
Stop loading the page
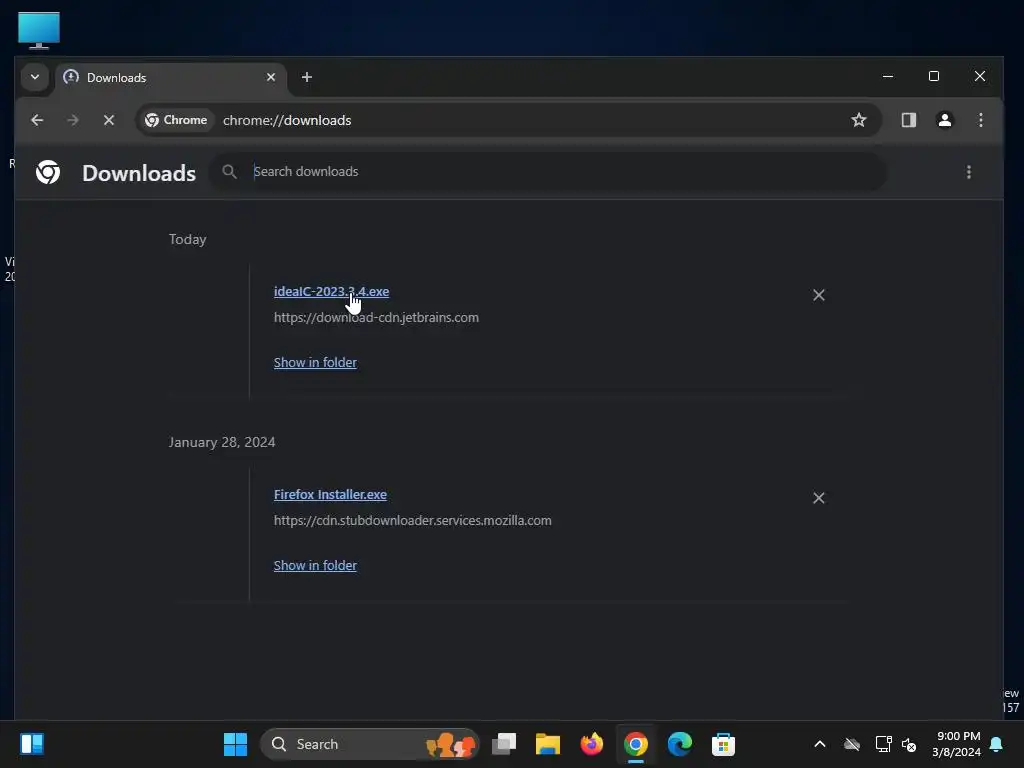pyautogui.click(x=109, y=120)
